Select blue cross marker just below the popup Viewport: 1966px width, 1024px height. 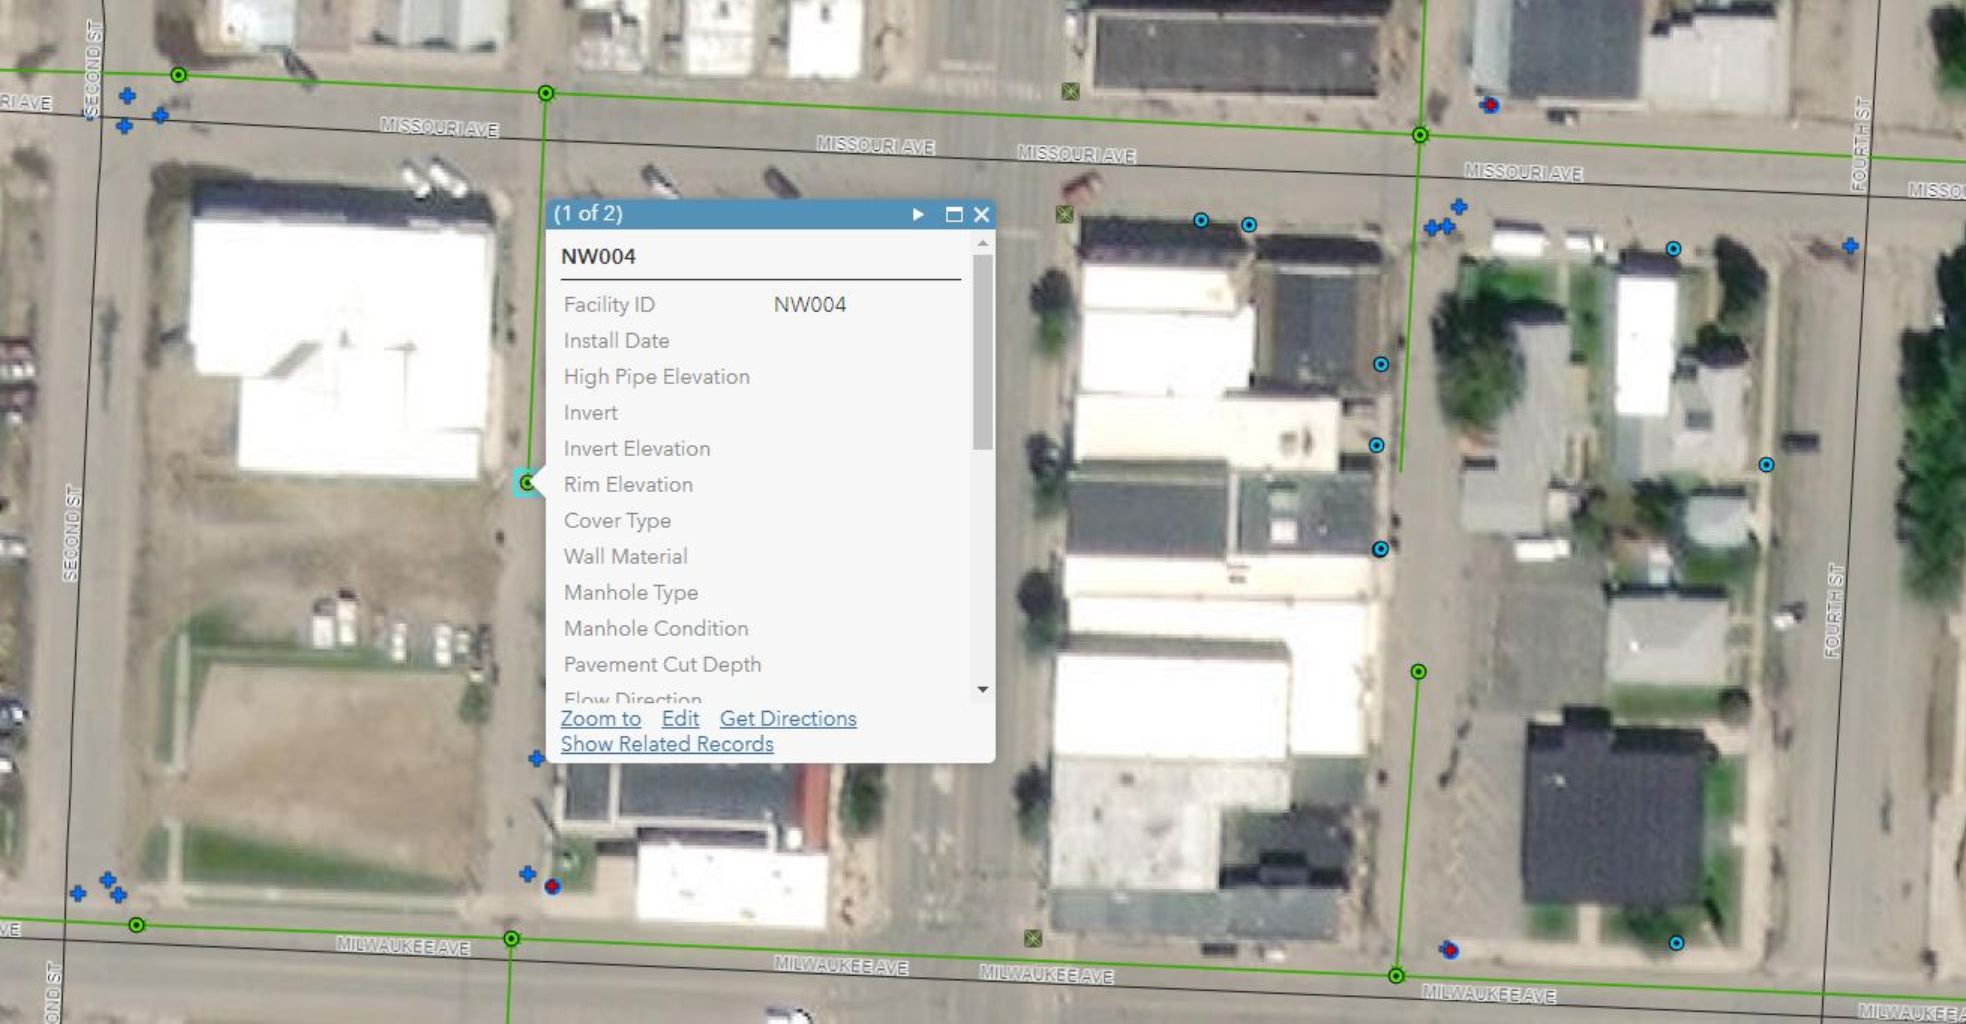pyautogui.click(x=536, y=759)
